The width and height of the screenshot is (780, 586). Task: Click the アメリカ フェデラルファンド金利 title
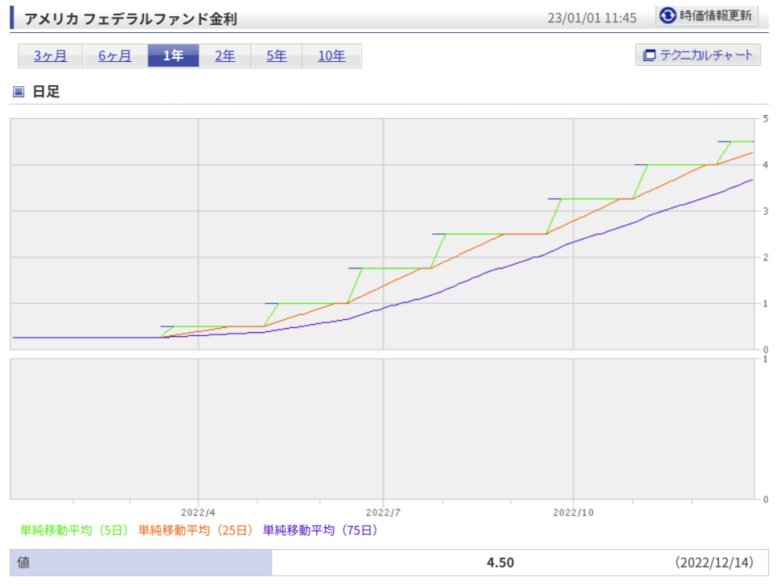(131, 19)
